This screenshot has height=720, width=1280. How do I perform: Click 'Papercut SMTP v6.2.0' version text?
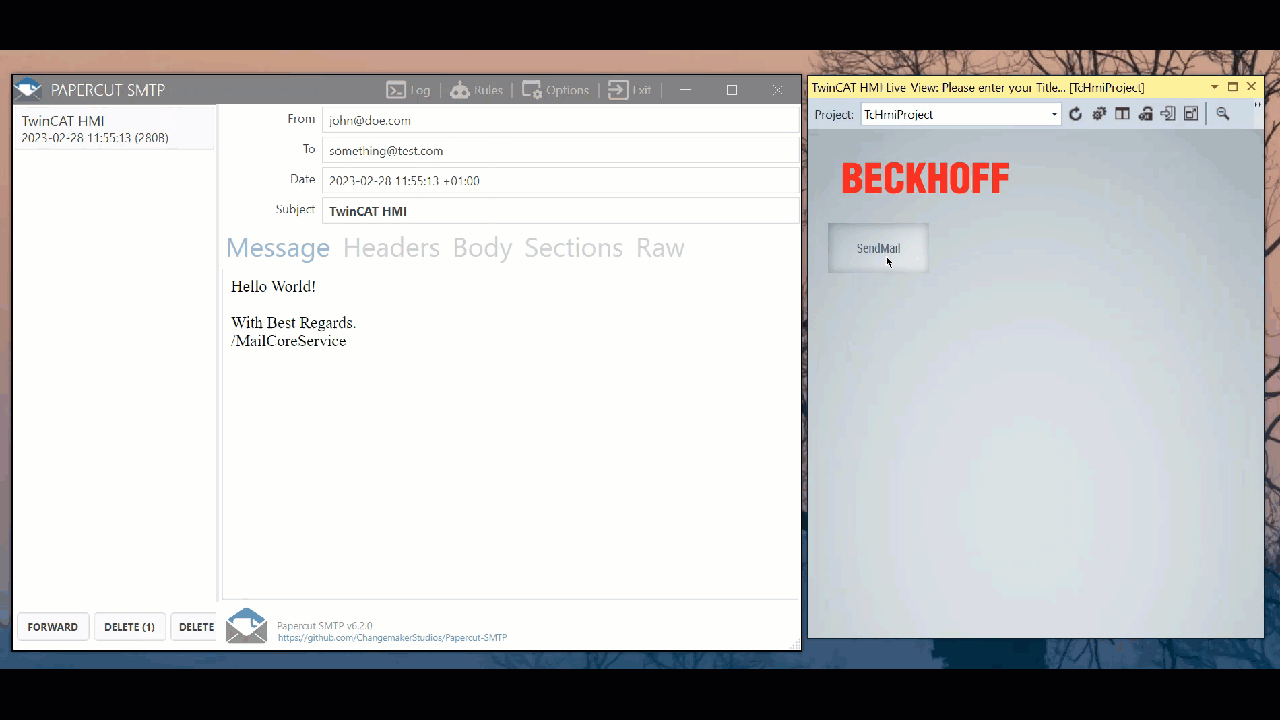[x=325, y=626]
